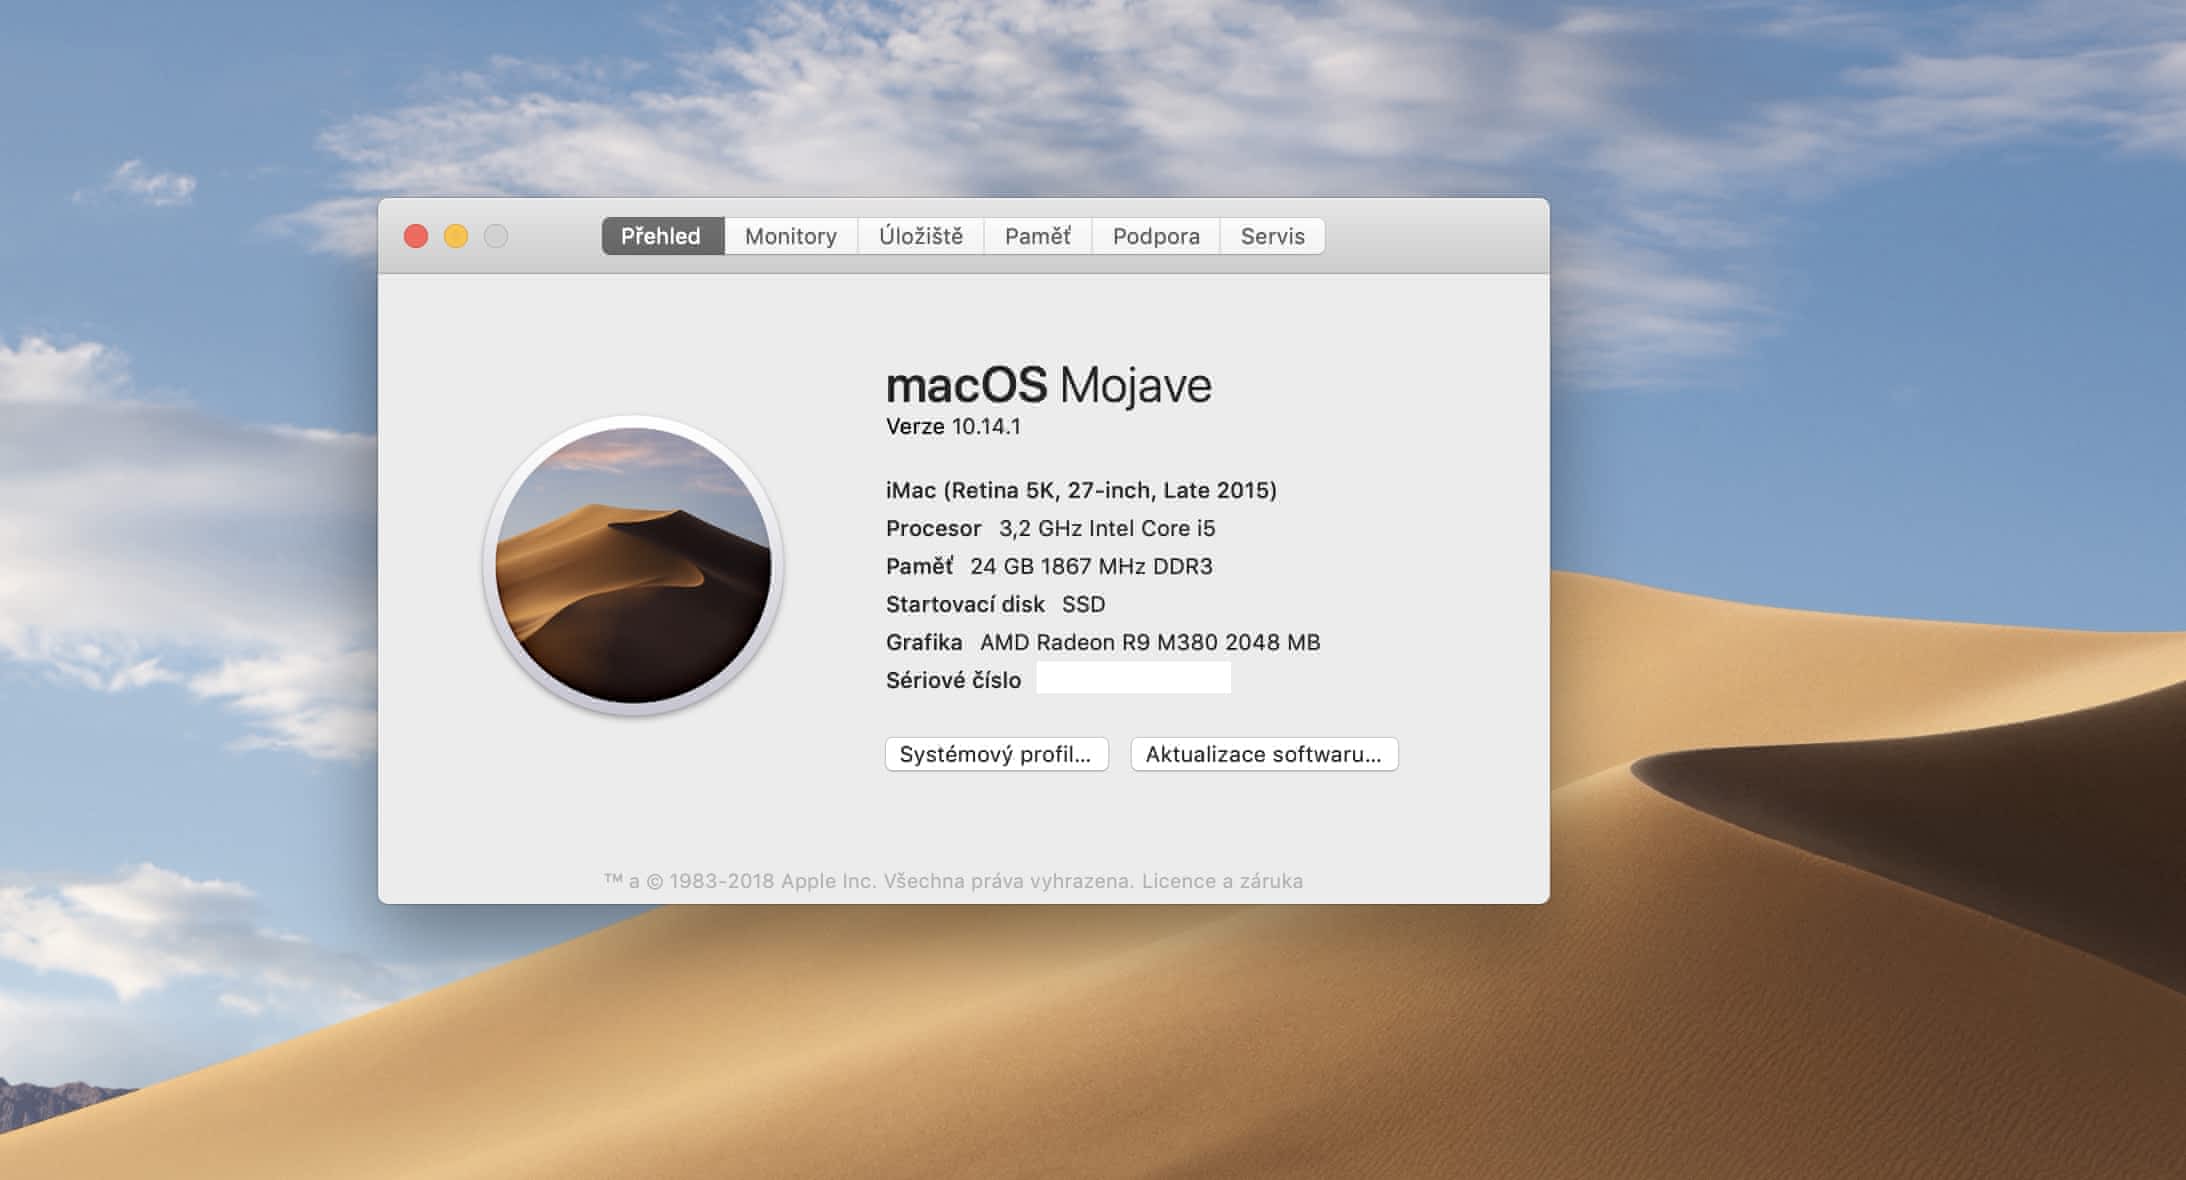The image size is (2186, 1180).
Task: Follow the Licence a záruka link
Action: (1222, 881)
